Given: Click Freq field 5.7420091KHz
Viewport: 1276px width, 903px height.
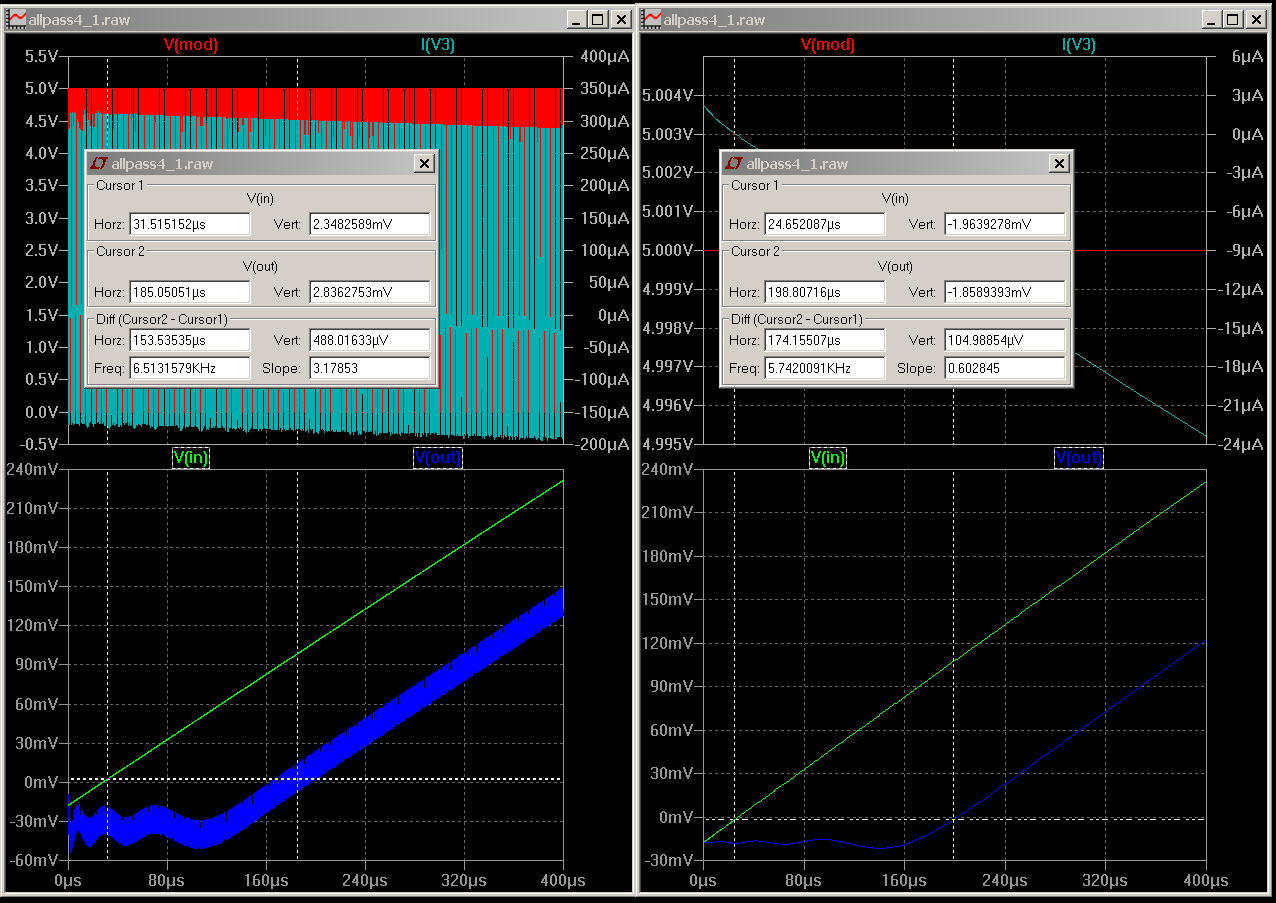Looking at the screenshot, I should (x=825, y=368).
